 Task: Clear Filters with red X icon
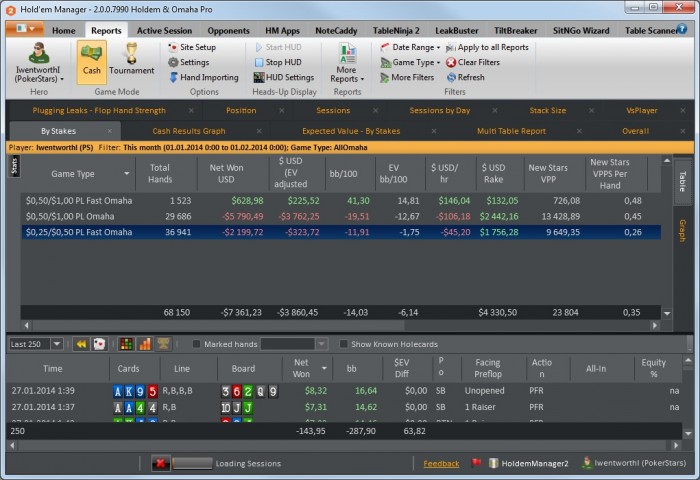[x=472, y=63]
